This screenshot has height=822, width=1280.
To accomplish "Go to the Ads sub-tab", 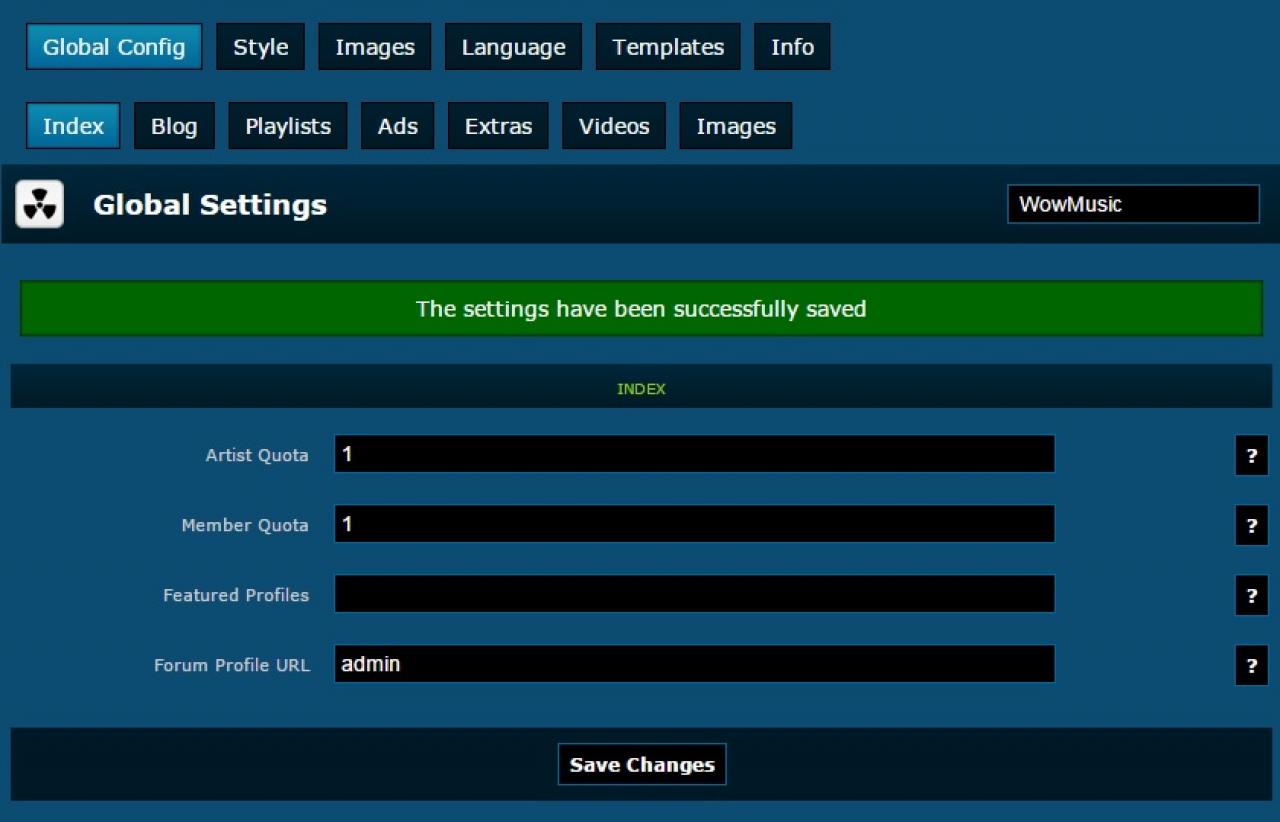I will point(398,126).
